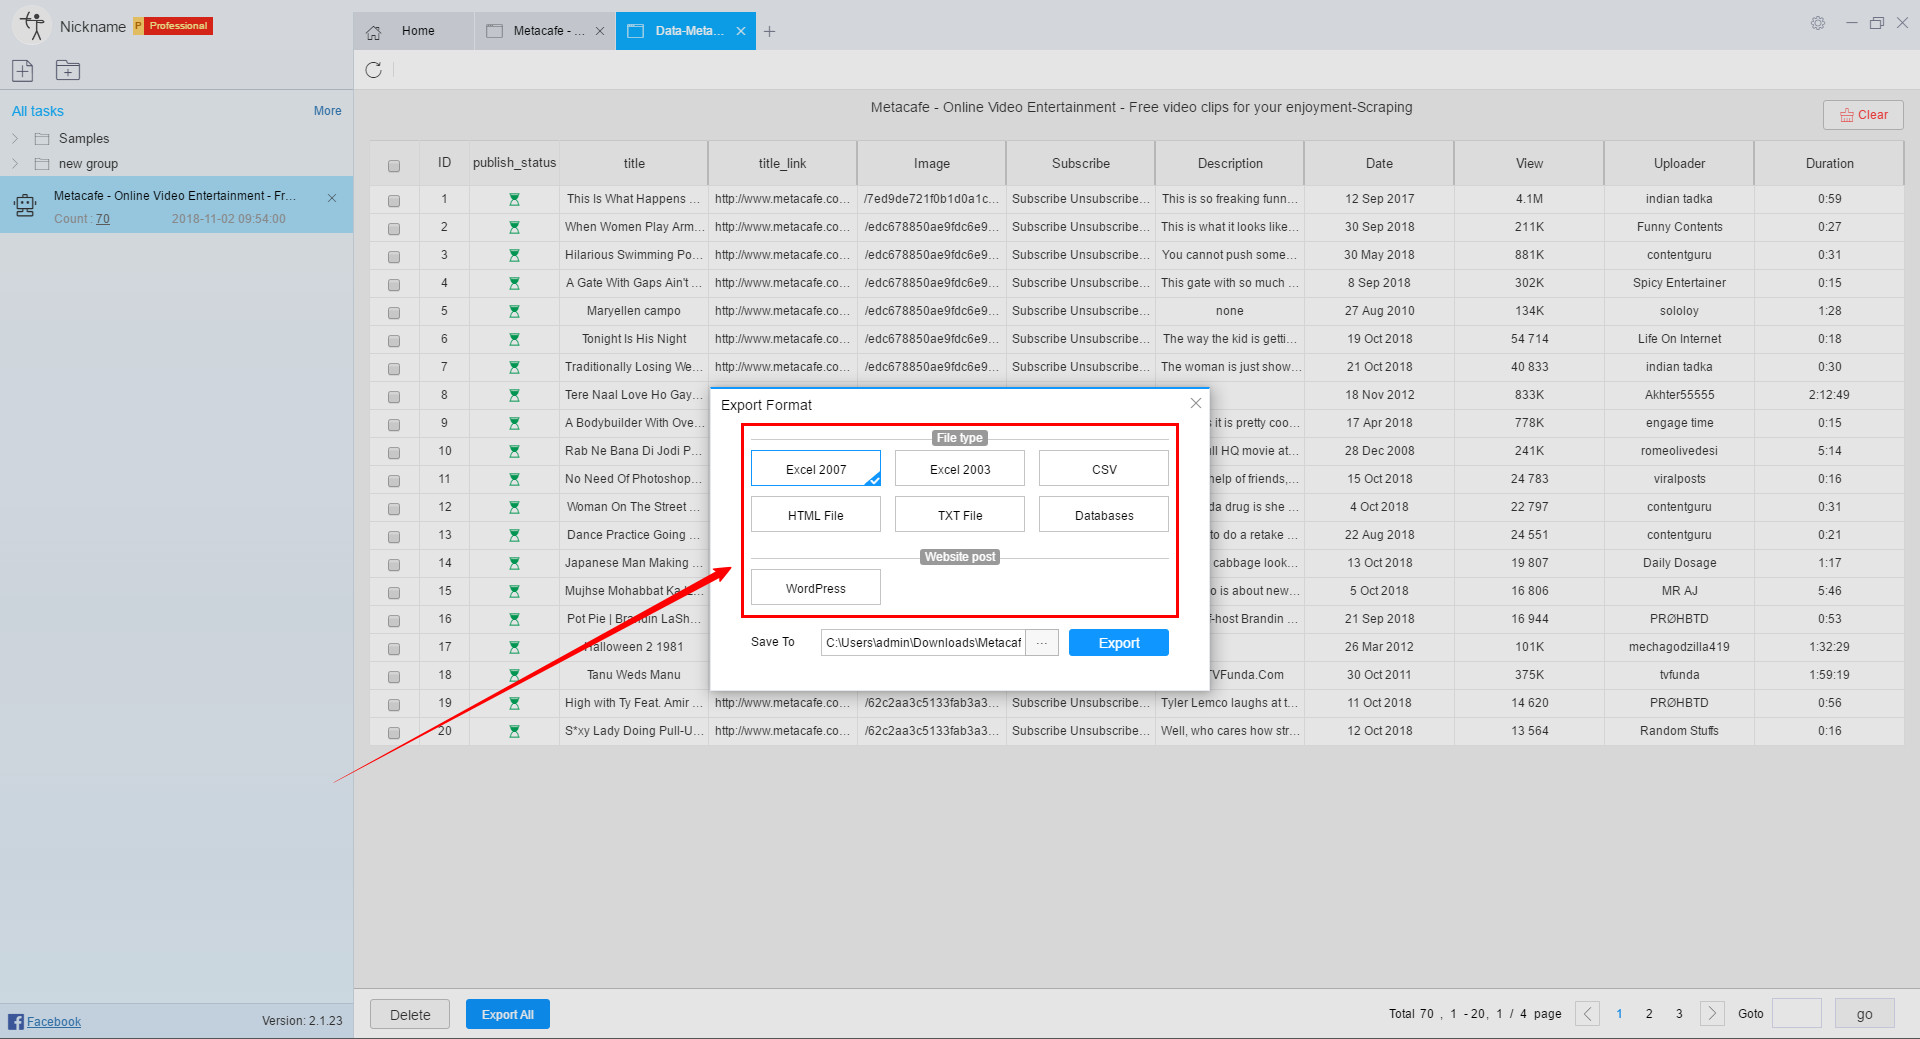Click the blue Export button
1920x1039 pixels.
1119,643
